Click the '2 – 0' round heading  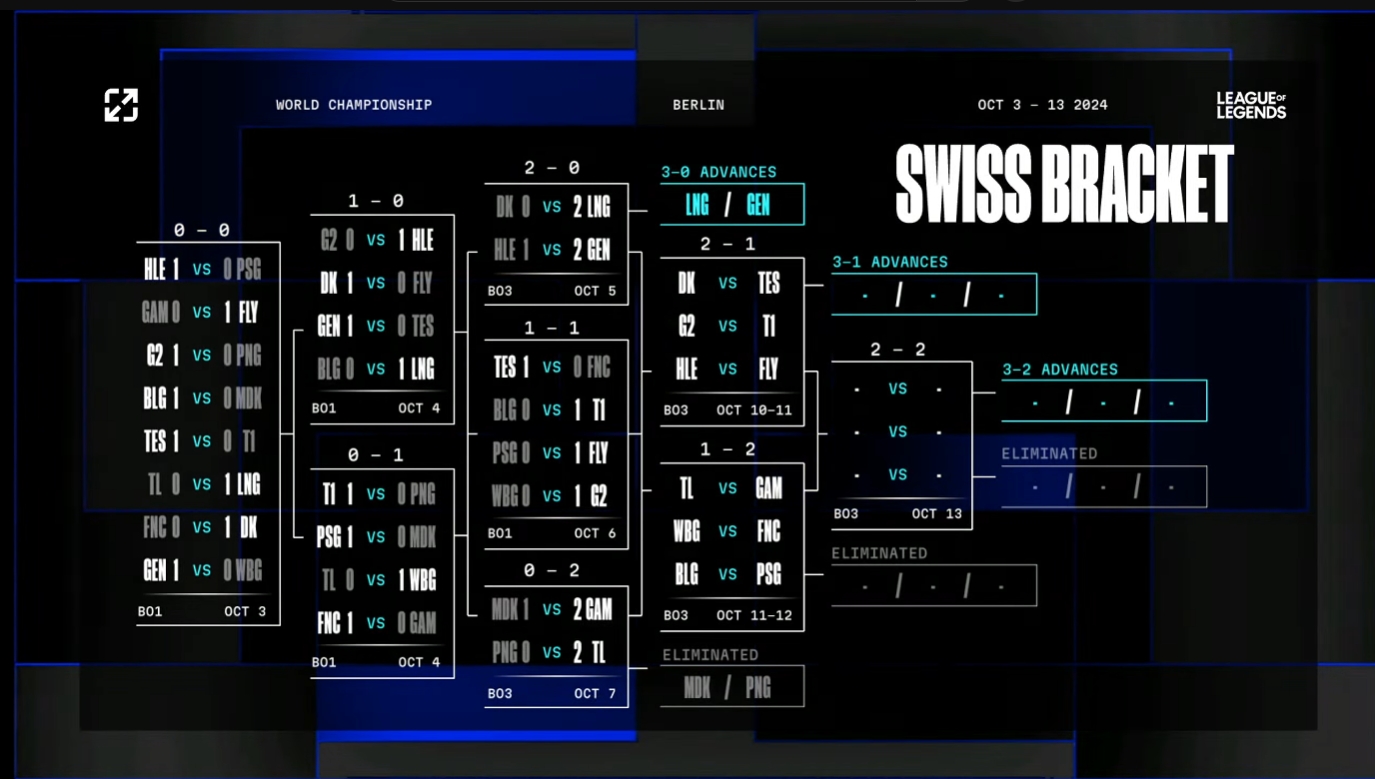click(552, 168)
